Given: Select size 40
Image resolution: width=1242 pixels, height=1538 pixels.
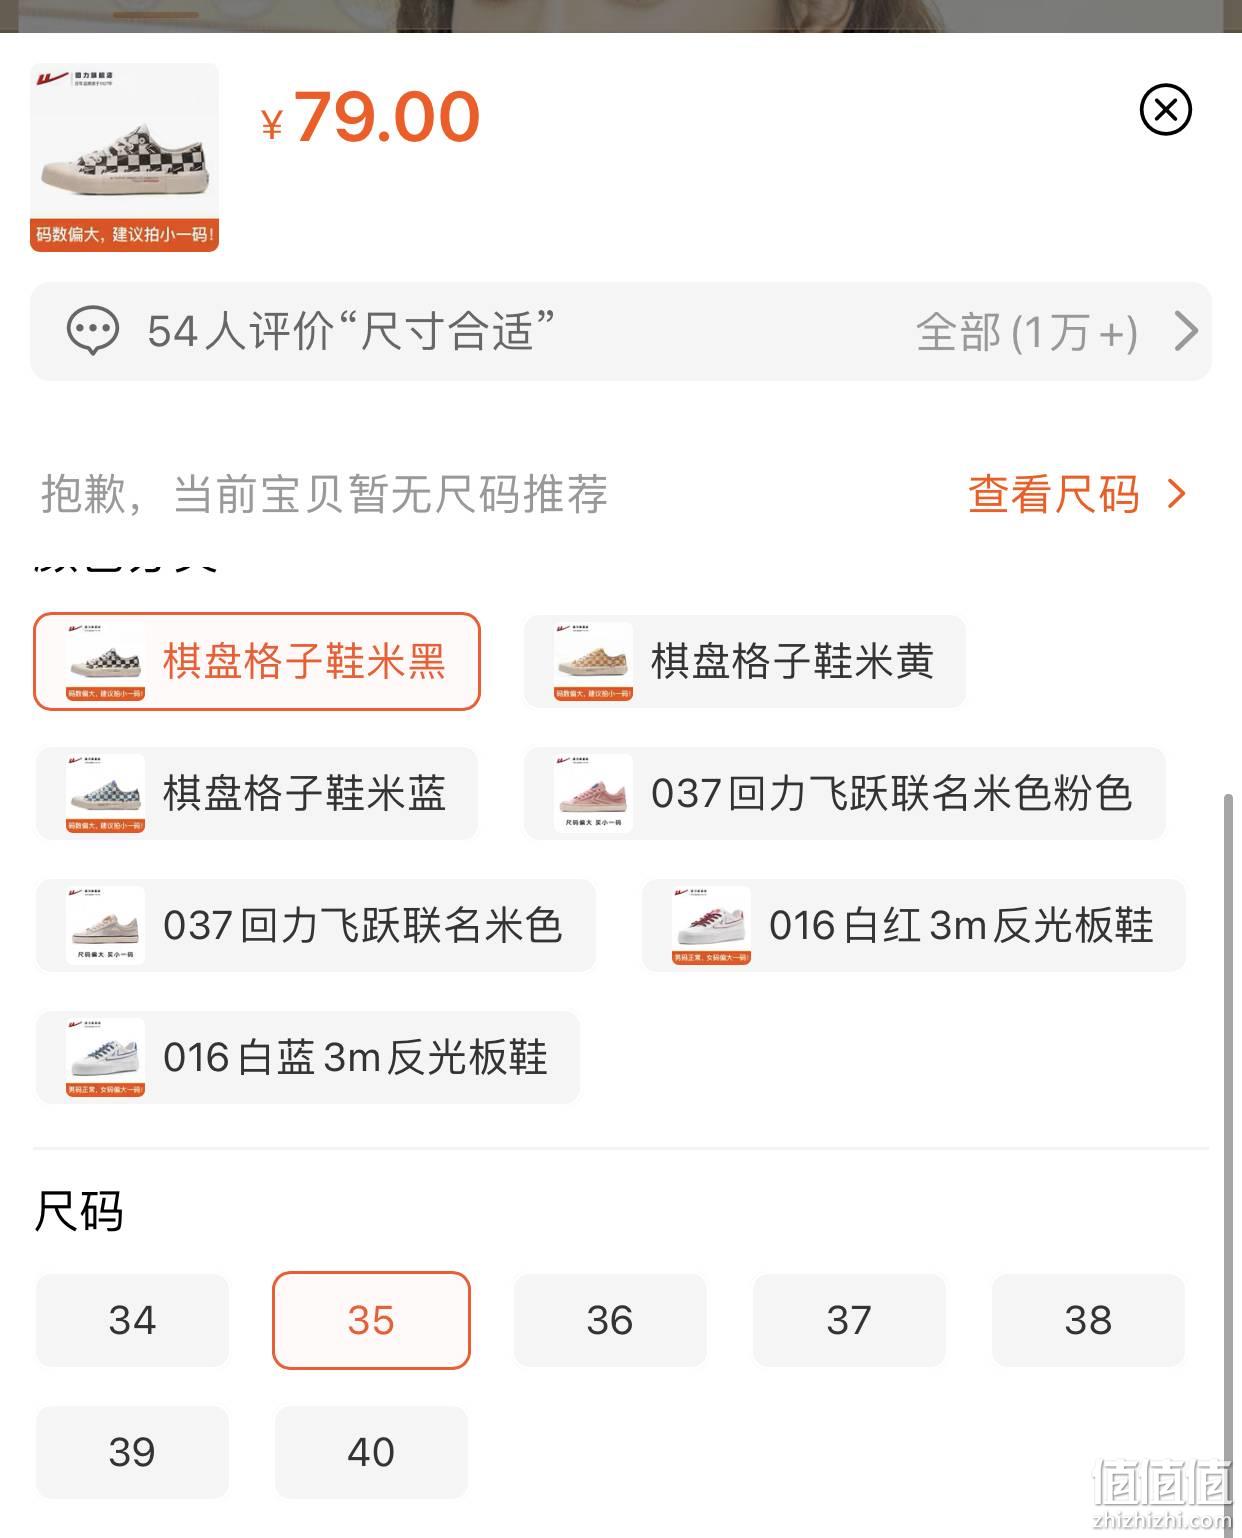Looking at the screenshot, I should click(x=371, y=1452).
